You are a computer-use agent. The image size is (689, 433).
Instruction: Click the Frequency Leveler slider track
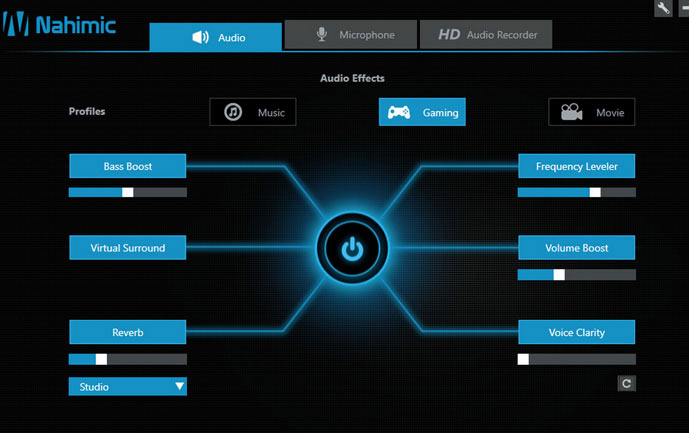[576, 192]
